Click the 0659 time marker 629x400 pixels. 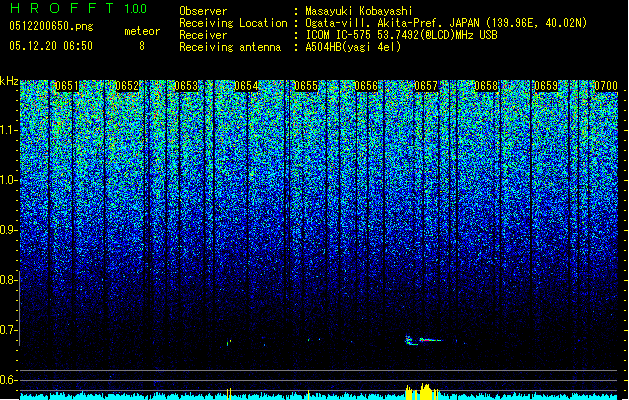coord(546,86)
